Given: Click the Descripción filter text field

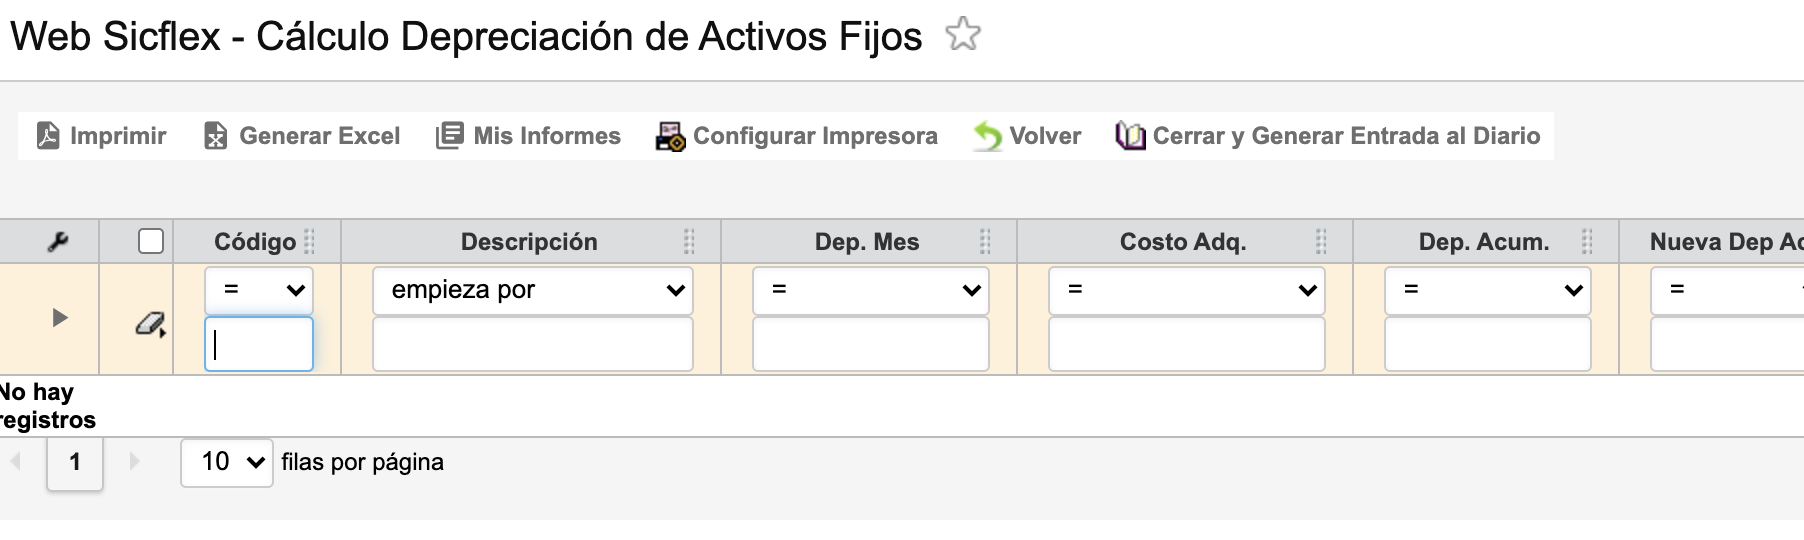Looking at the screenshot, I should click(x=533, y=345).
